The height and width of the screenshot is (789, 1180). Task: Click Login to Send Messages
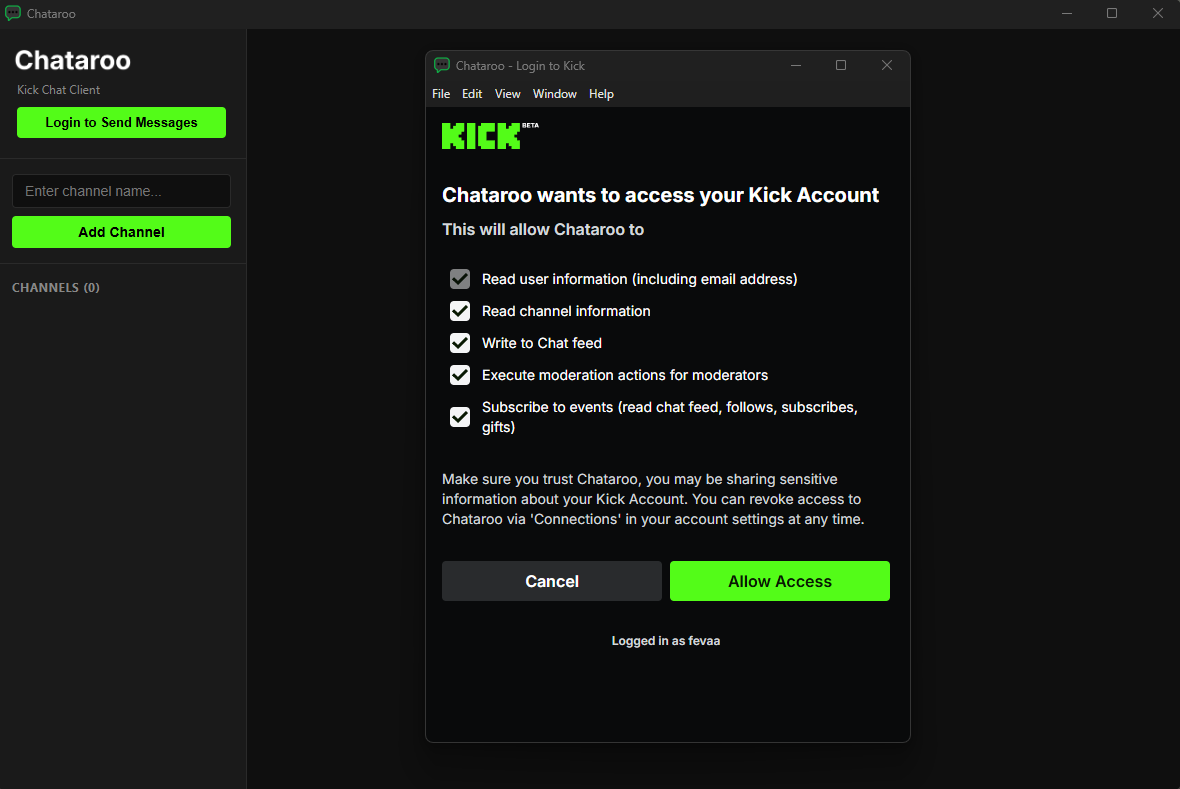pyautogui.click(x=121, y=122)
